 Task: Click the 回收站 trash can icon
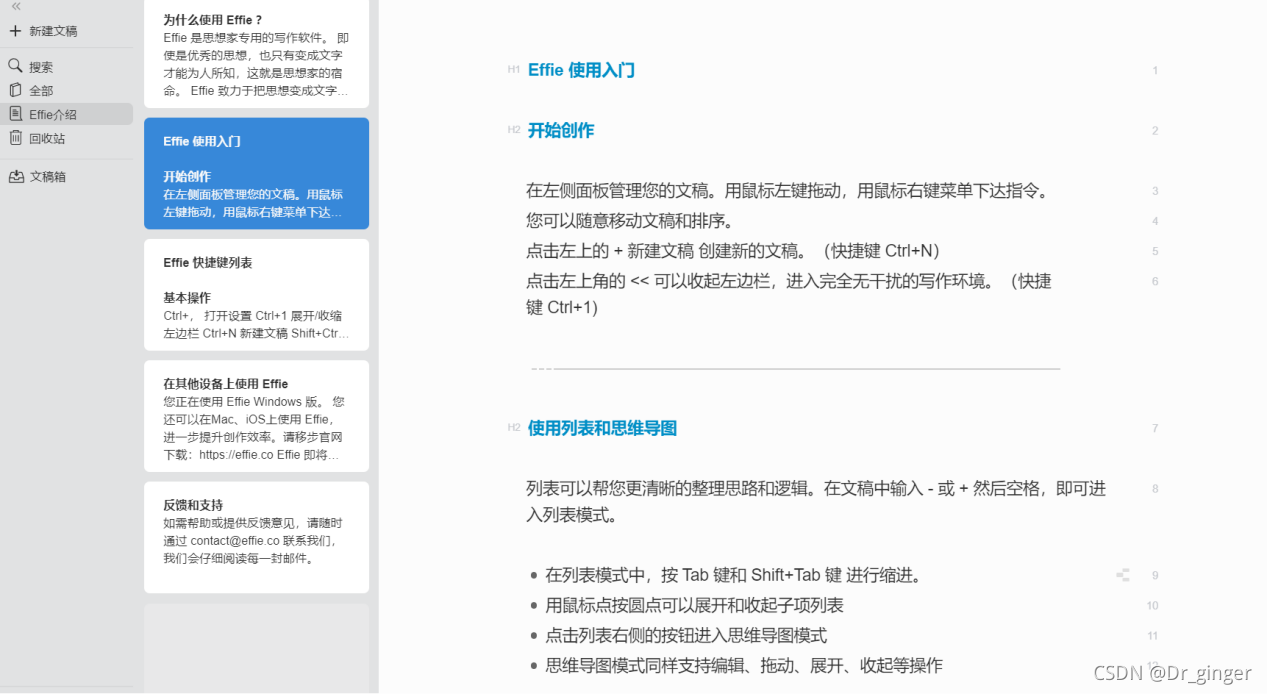(x=15, y=138)
